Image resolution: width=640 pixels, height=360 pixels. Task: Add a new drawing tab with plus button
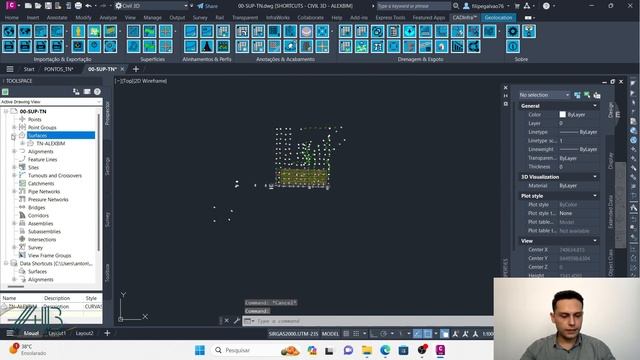(x=136, y=69)
